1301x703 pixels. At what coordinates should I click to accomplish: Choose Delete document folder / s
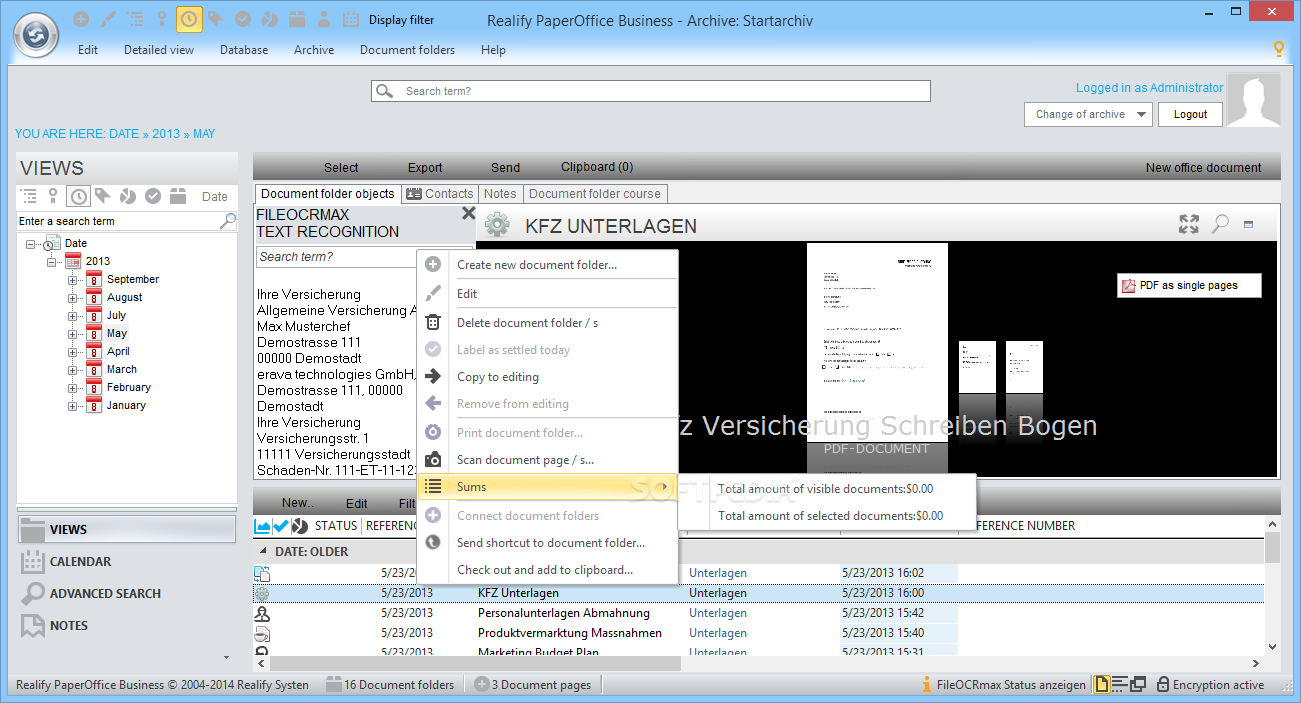pos(547,322)
